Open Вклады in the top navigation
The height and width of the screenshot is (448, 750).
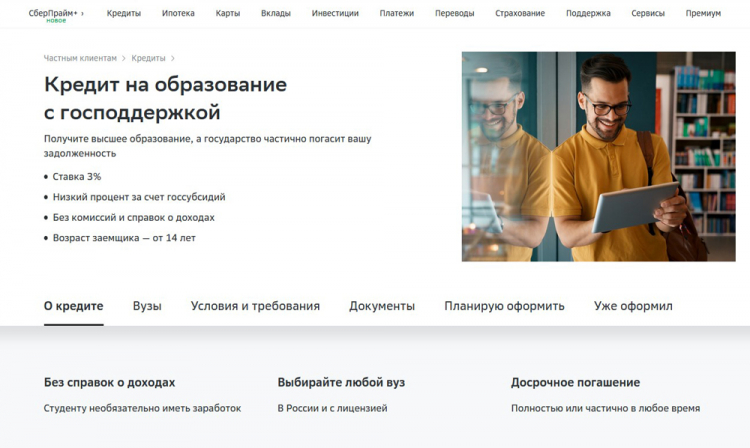pyautogui.click(x=276, y=13)
